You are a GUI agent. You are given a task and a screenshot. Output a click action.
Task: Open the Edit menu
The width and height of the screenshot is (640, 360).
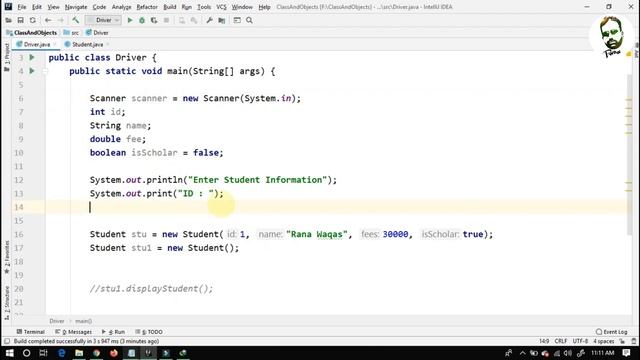click(x=37, y=7)
